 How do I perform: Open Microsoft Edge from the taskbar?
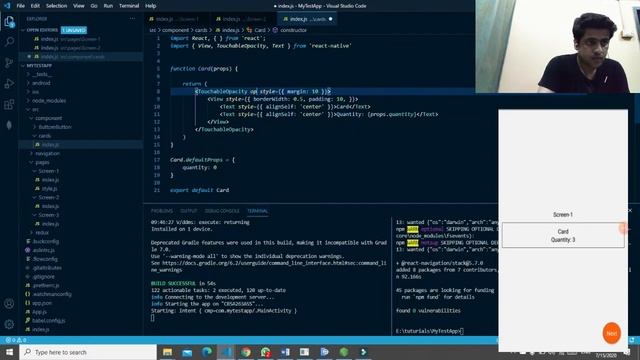(207, 352)
